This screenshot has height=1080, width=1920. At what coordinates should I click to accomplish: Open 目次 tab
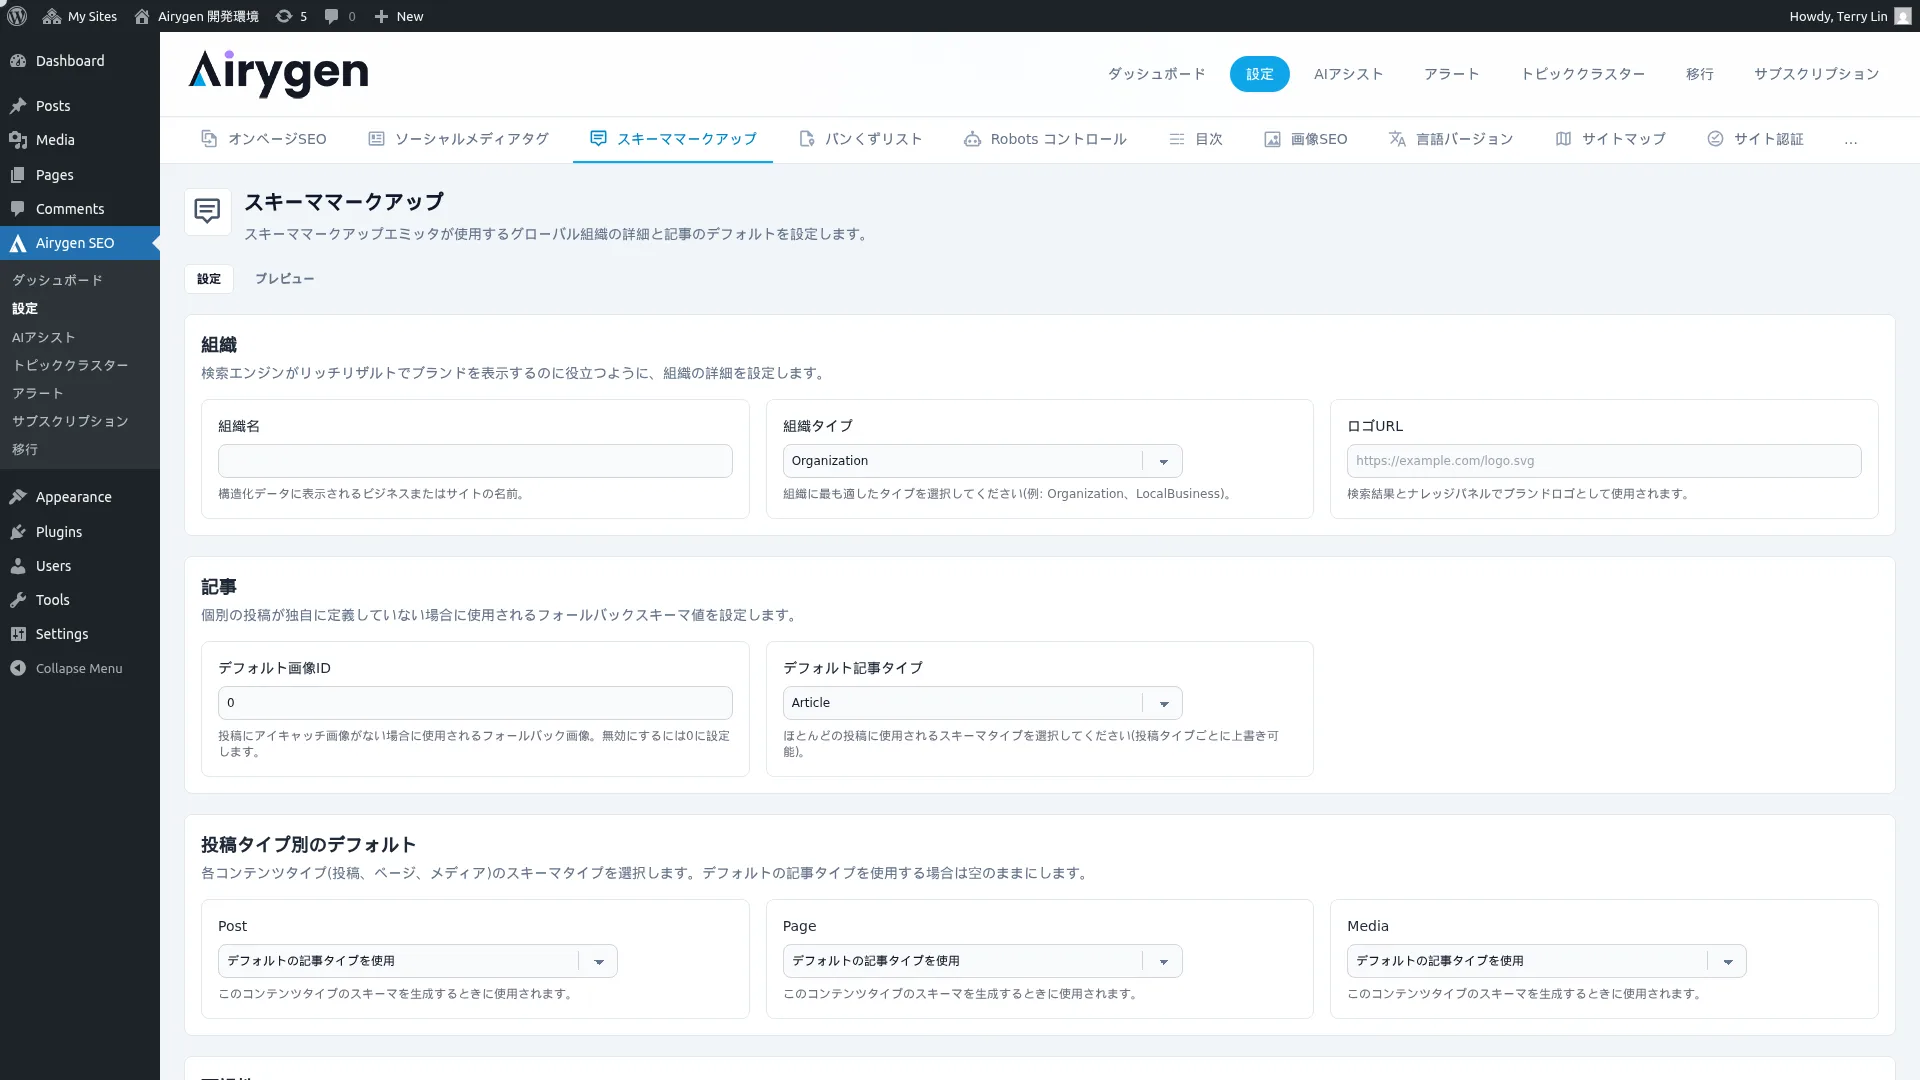[x=1196, y=139]
